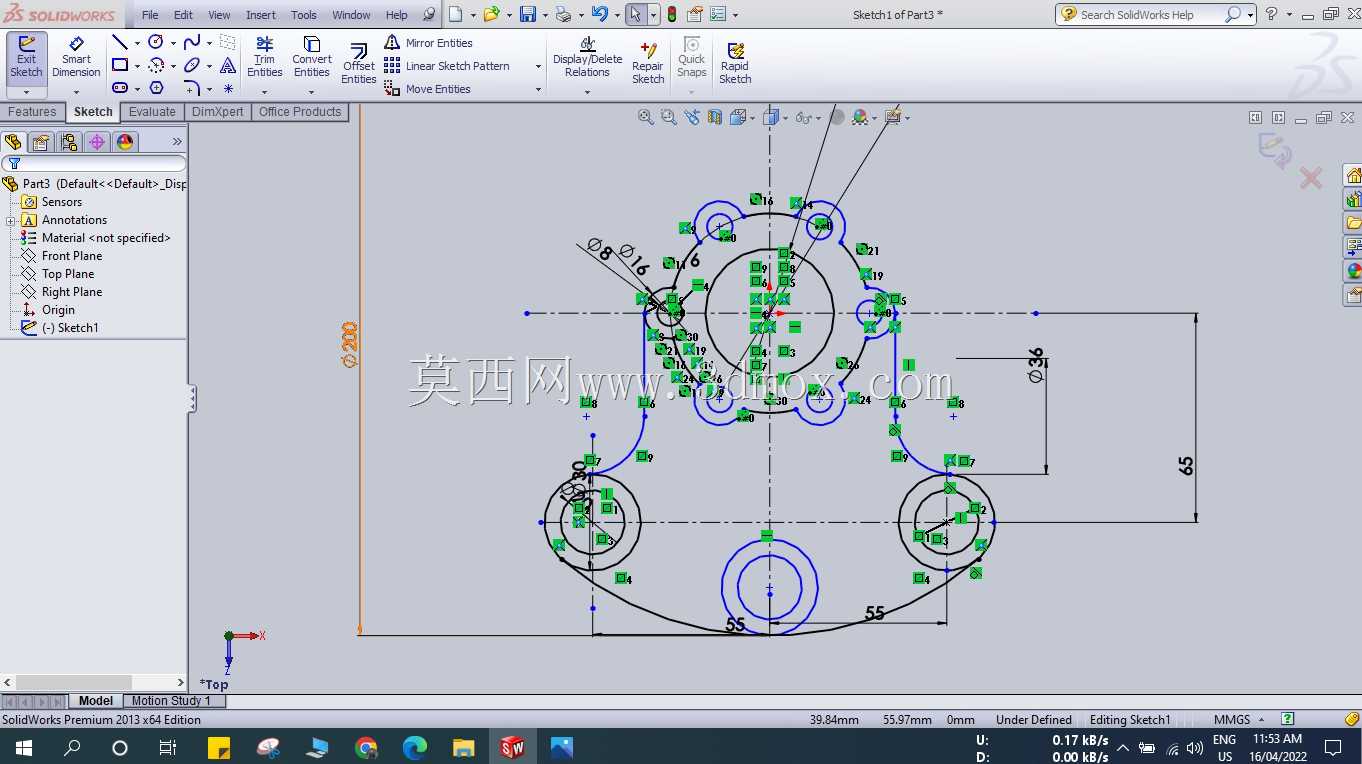The image size is (1362, 764).
Task: Select the Circle sketch tool
Action: 156,42
